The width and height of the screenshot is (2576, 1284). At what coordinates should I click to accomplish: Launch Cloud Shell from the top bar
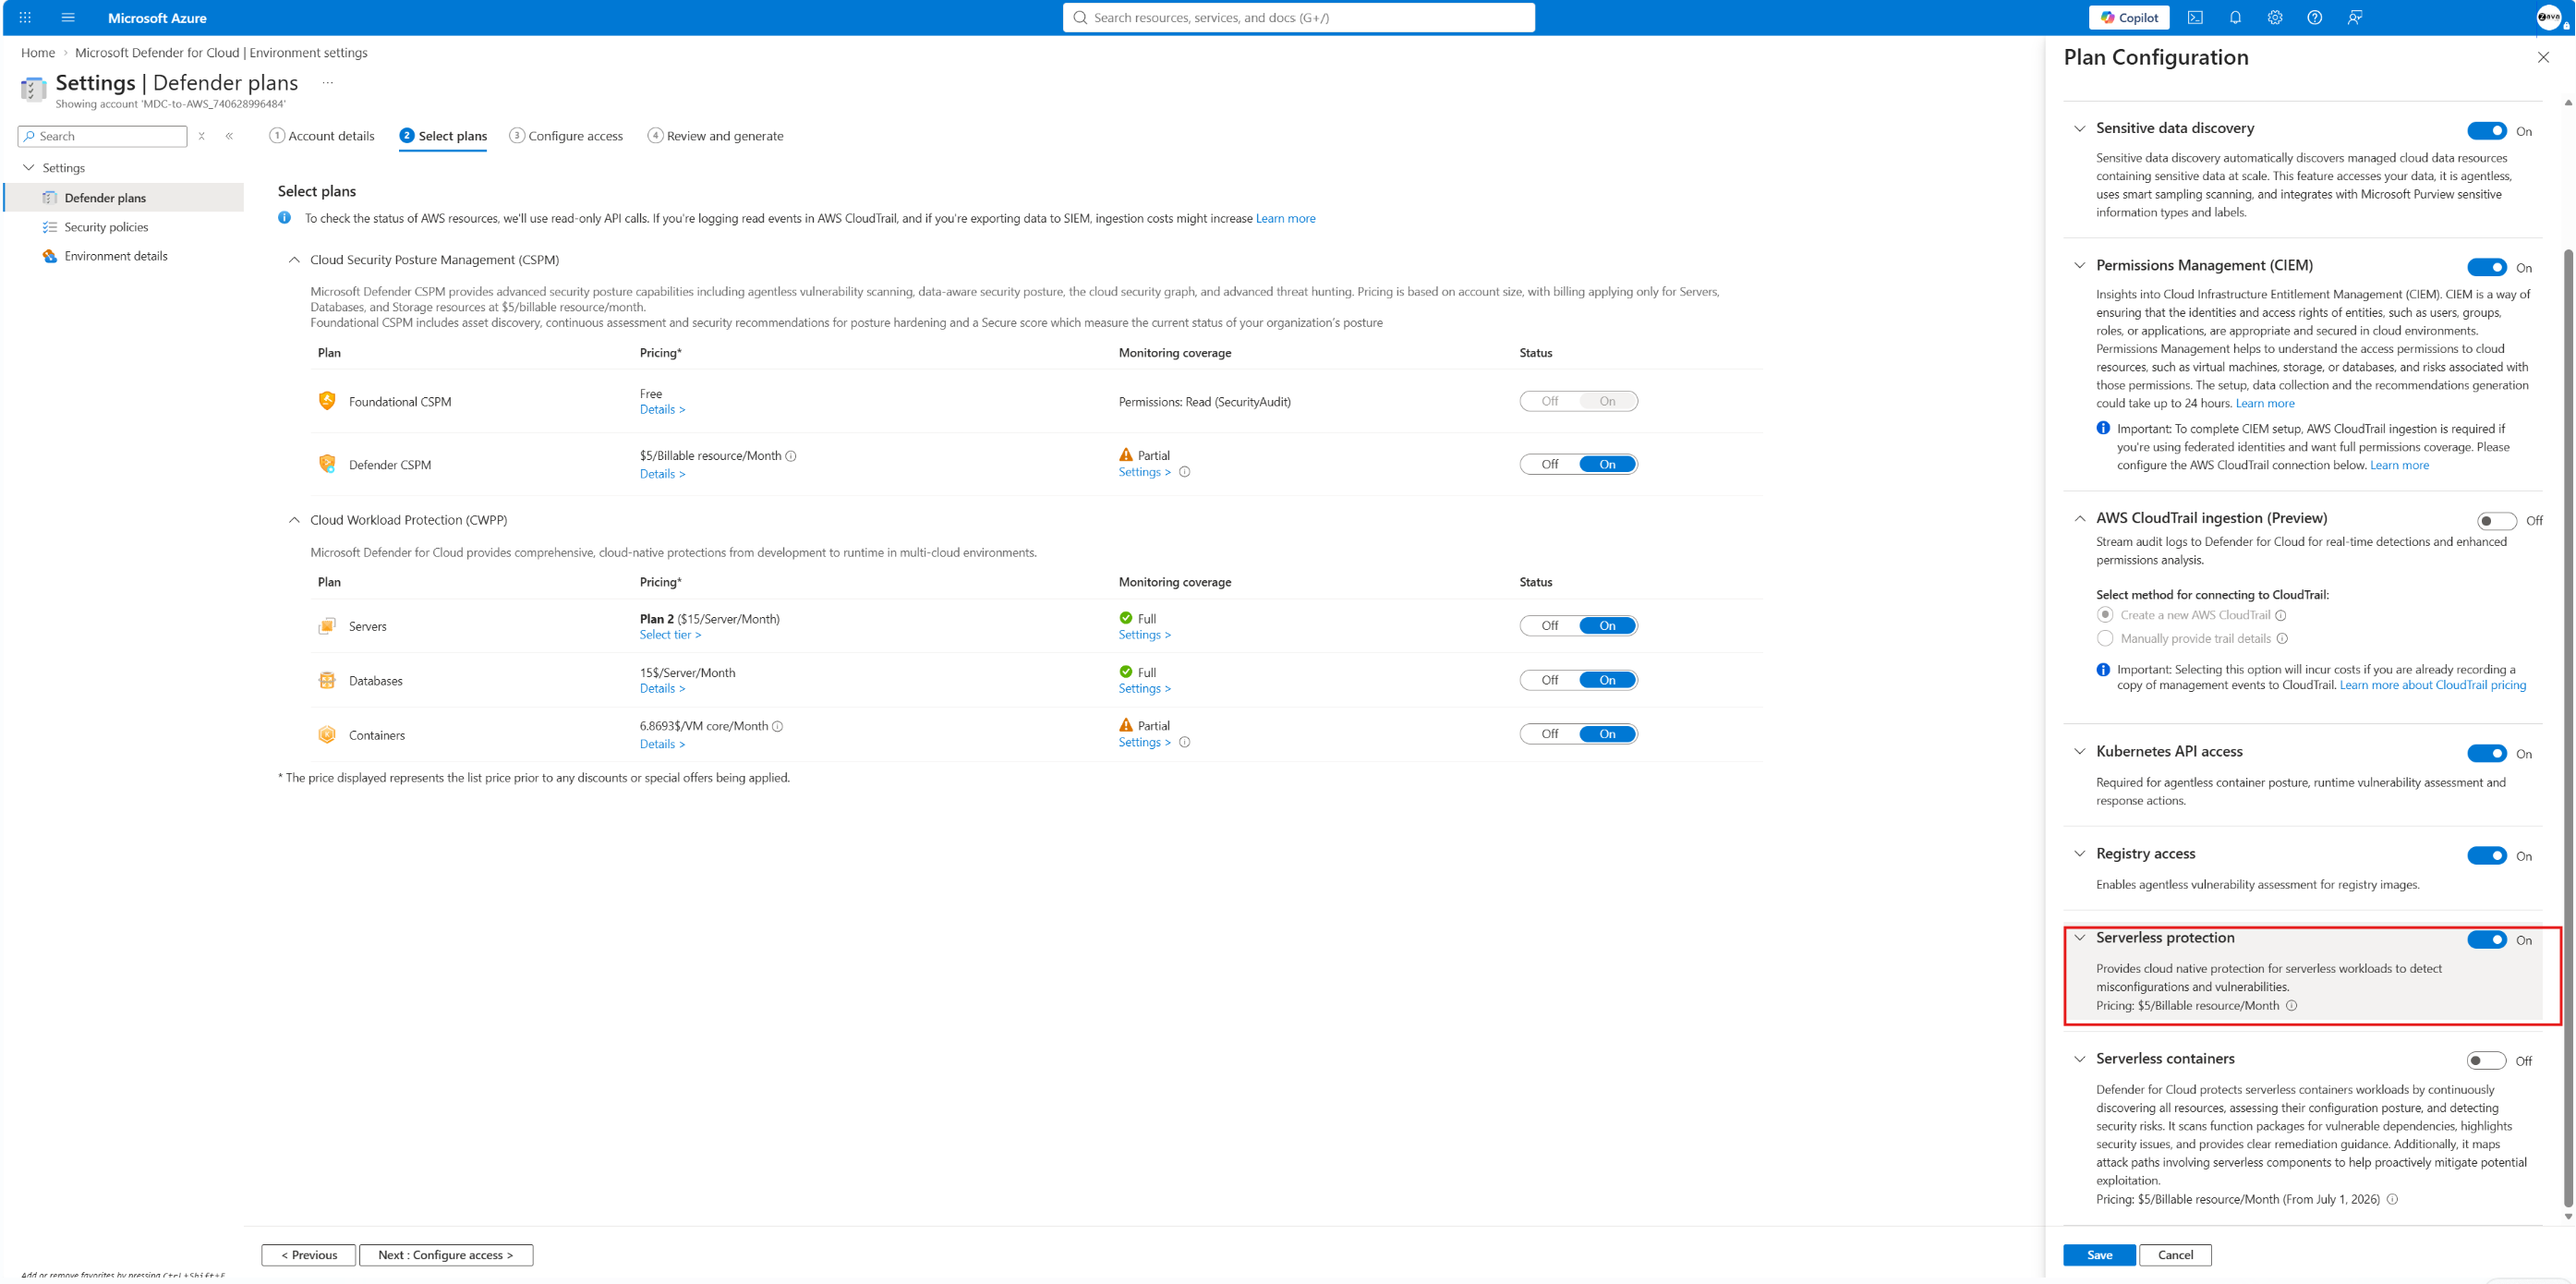click(2195, 17)
